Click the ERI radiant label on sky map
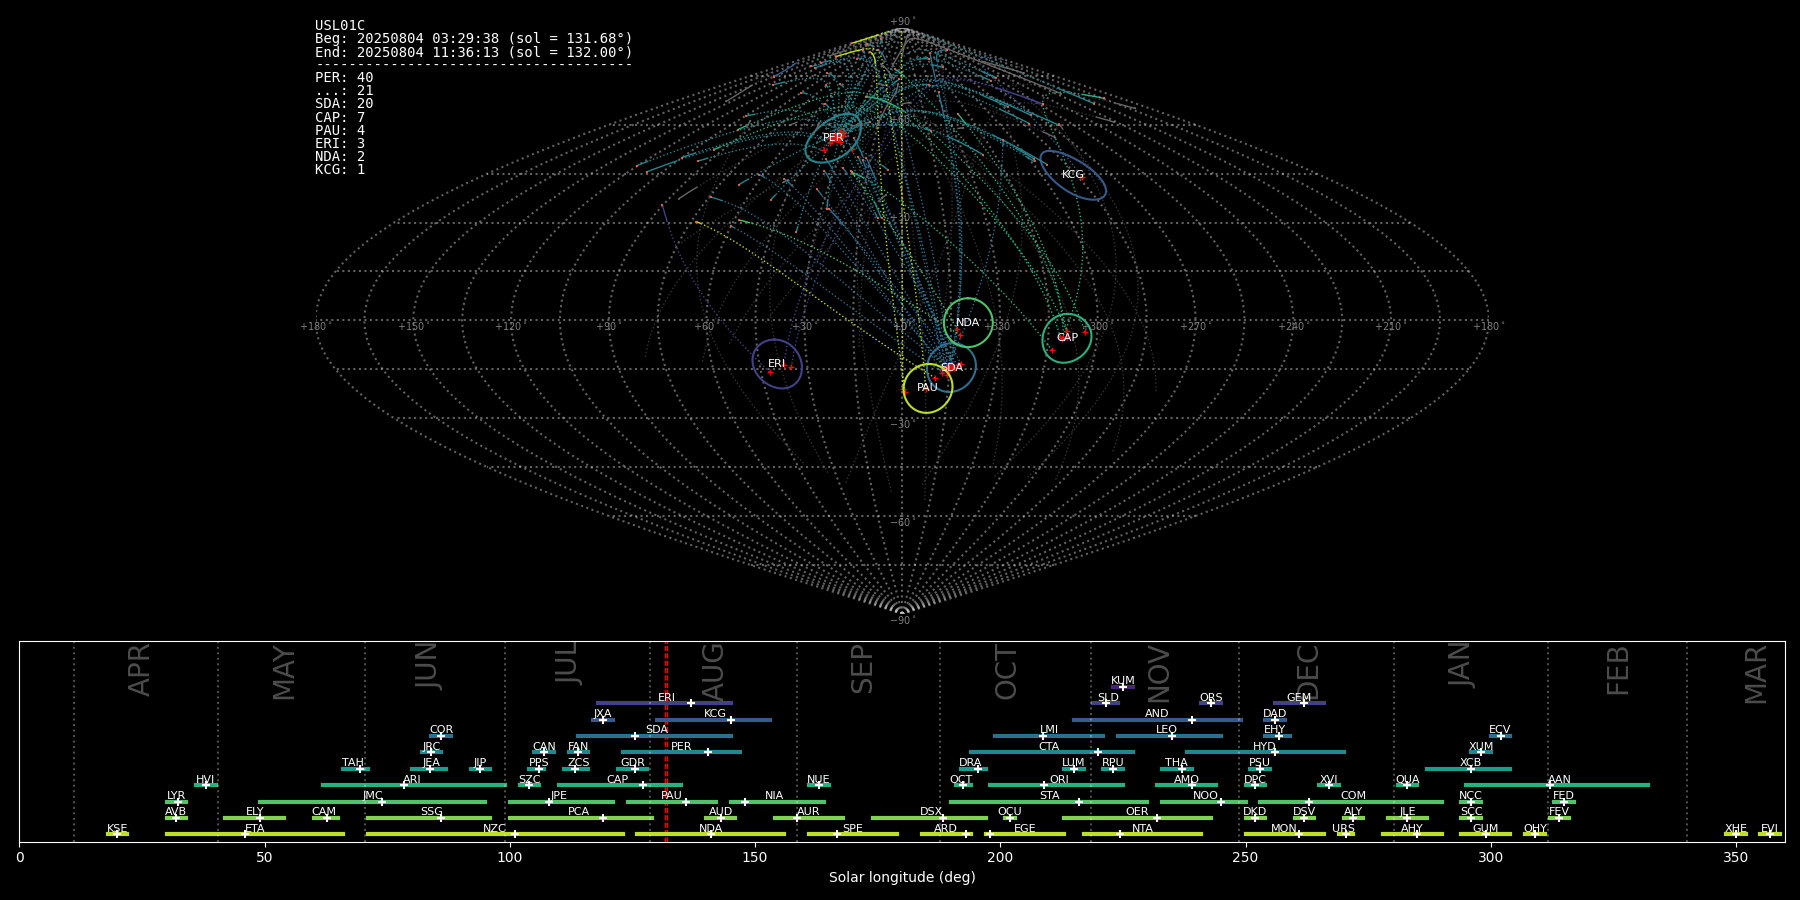The image size is (1800, 900). tap(776, 364)
